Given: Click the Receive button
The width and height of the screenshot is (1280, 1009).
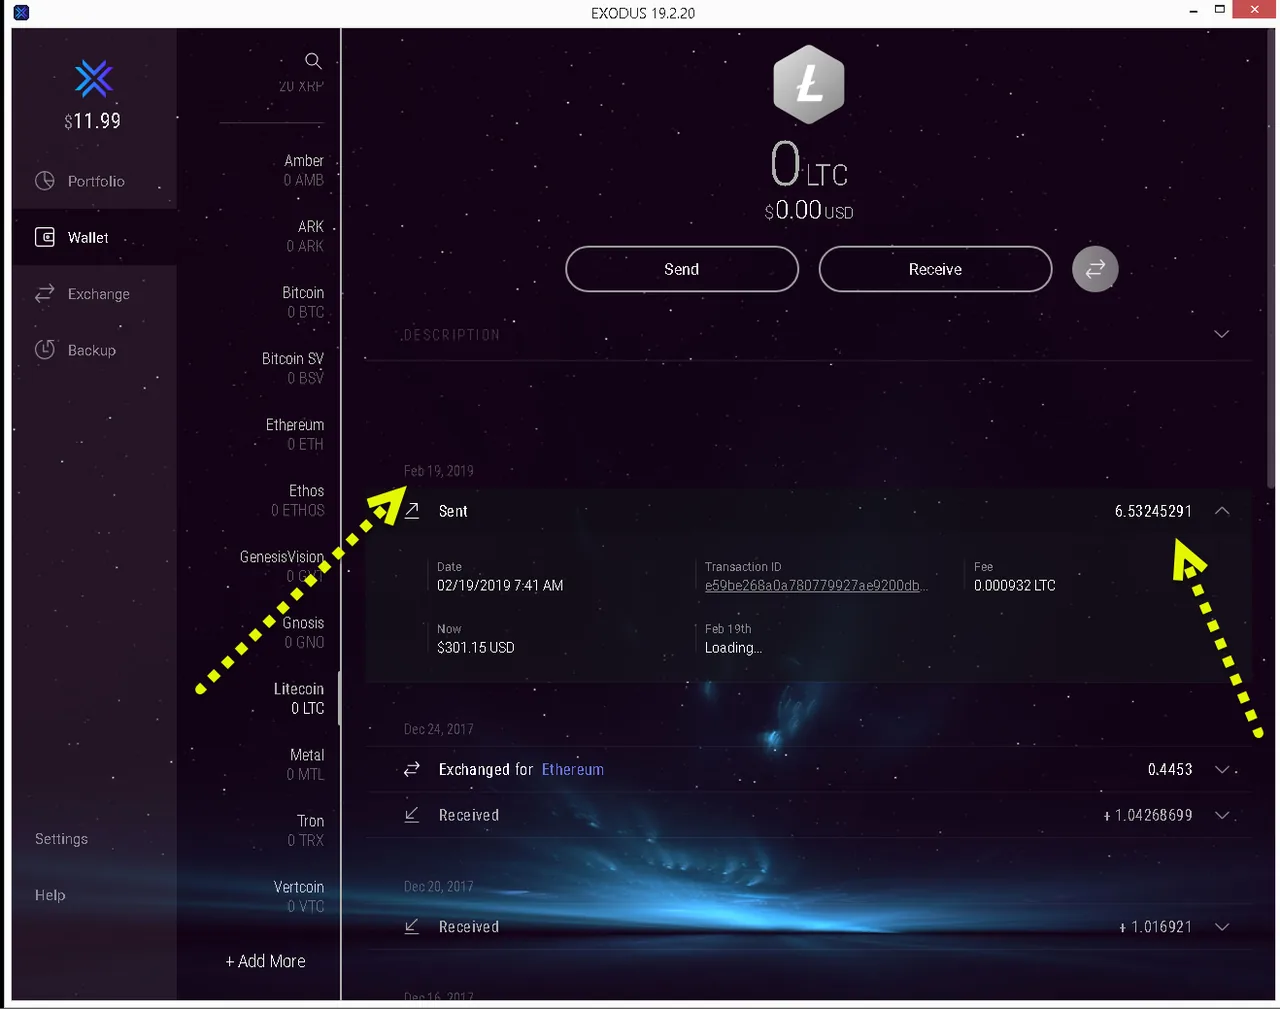Looking at the screenshot, I should tap(935, 269).
